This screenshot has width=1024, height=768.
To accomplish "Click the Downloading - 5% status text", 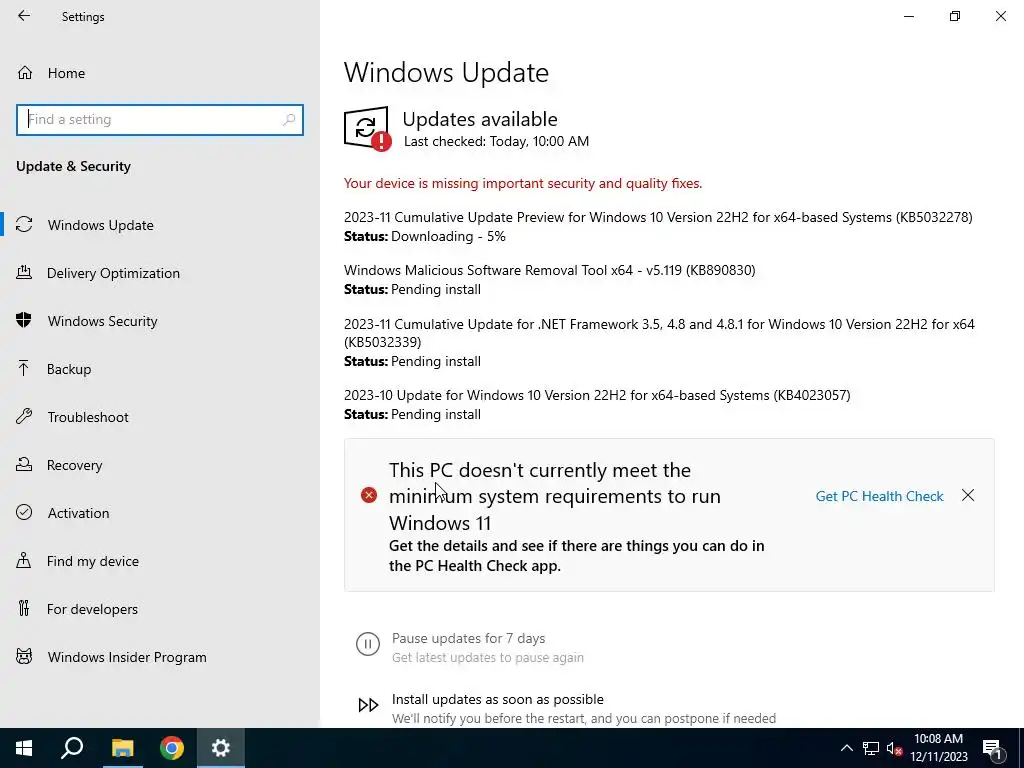I will coord(448,236).
